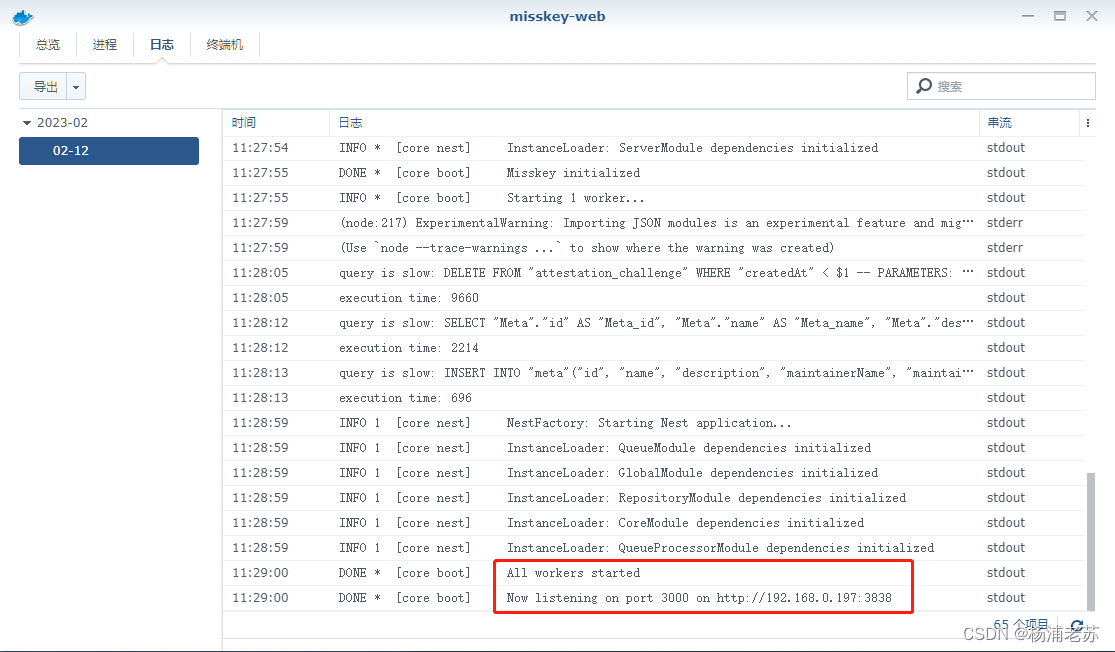Select the 'RepositoryModule dependencies initialized' row
This screenshot has height=652, width=1115.
pyautogui.click(x=654, y=498)
